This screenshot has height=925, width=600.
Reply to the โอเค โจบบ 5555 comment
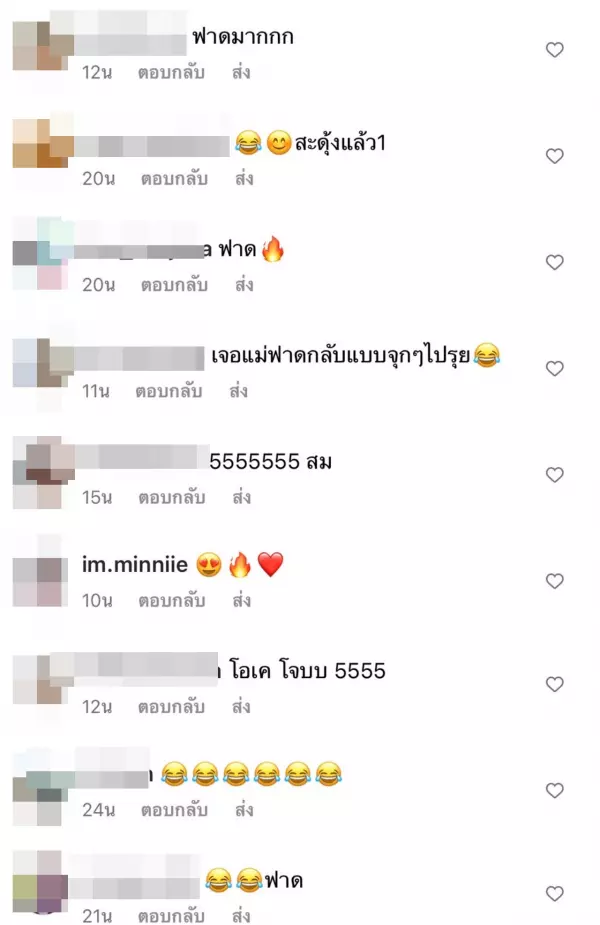172,707
